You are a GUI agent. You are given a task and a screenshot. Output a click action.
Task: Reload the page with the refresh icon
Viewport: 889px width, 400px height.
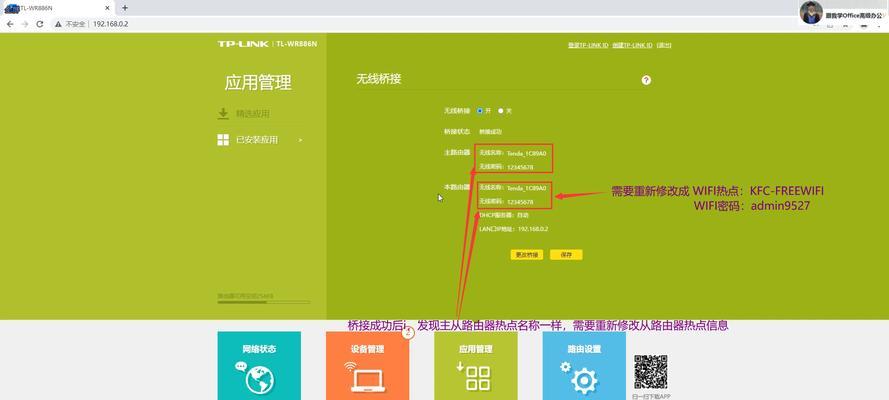click(40, 24)
